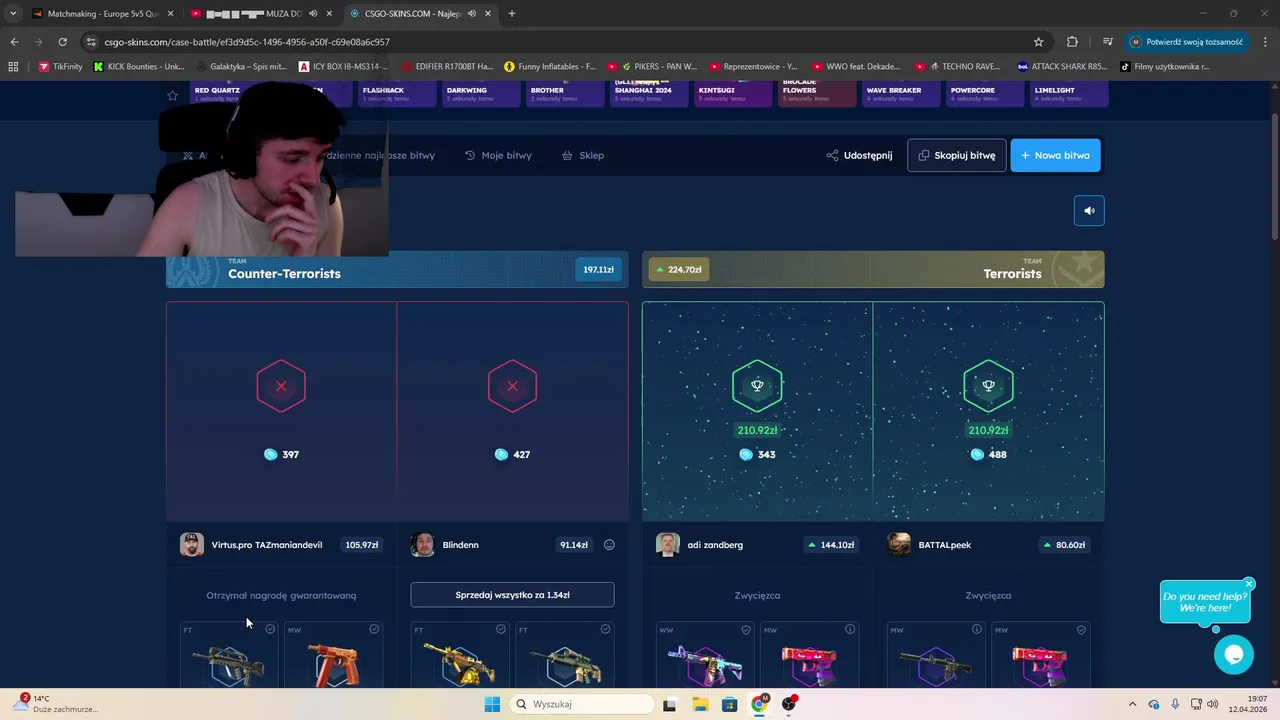This screenshot has height=720, width=1280.
Task: Select the LIMELIGHT case tile
Action: (1069, 93)
